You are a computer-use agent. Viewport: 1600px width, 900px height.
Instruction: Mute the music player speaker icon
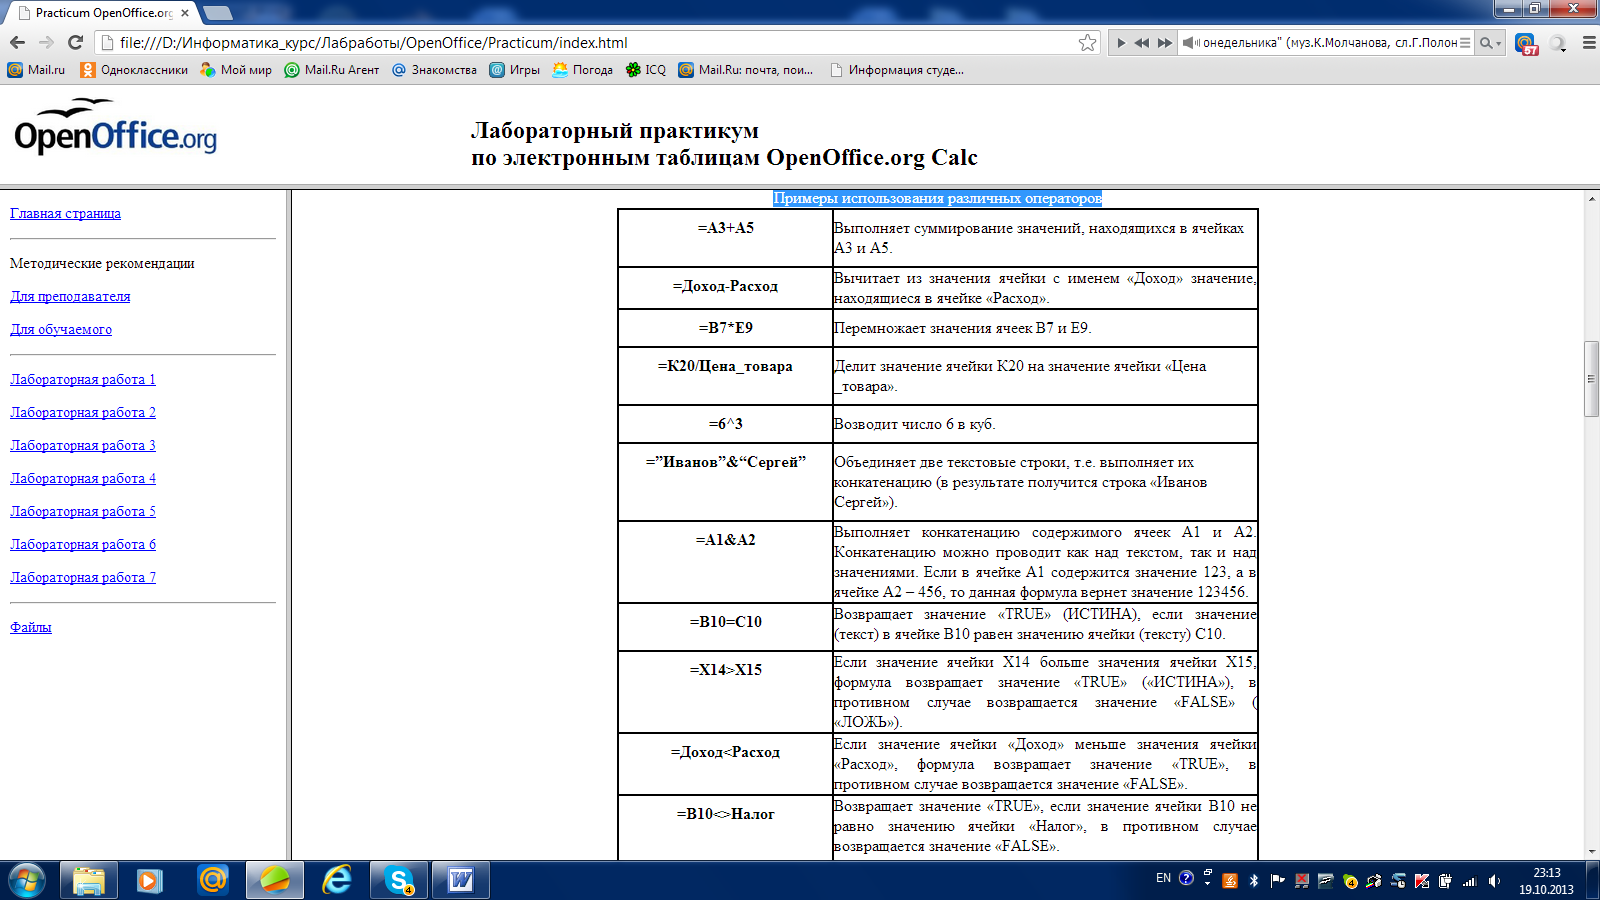1190,43
